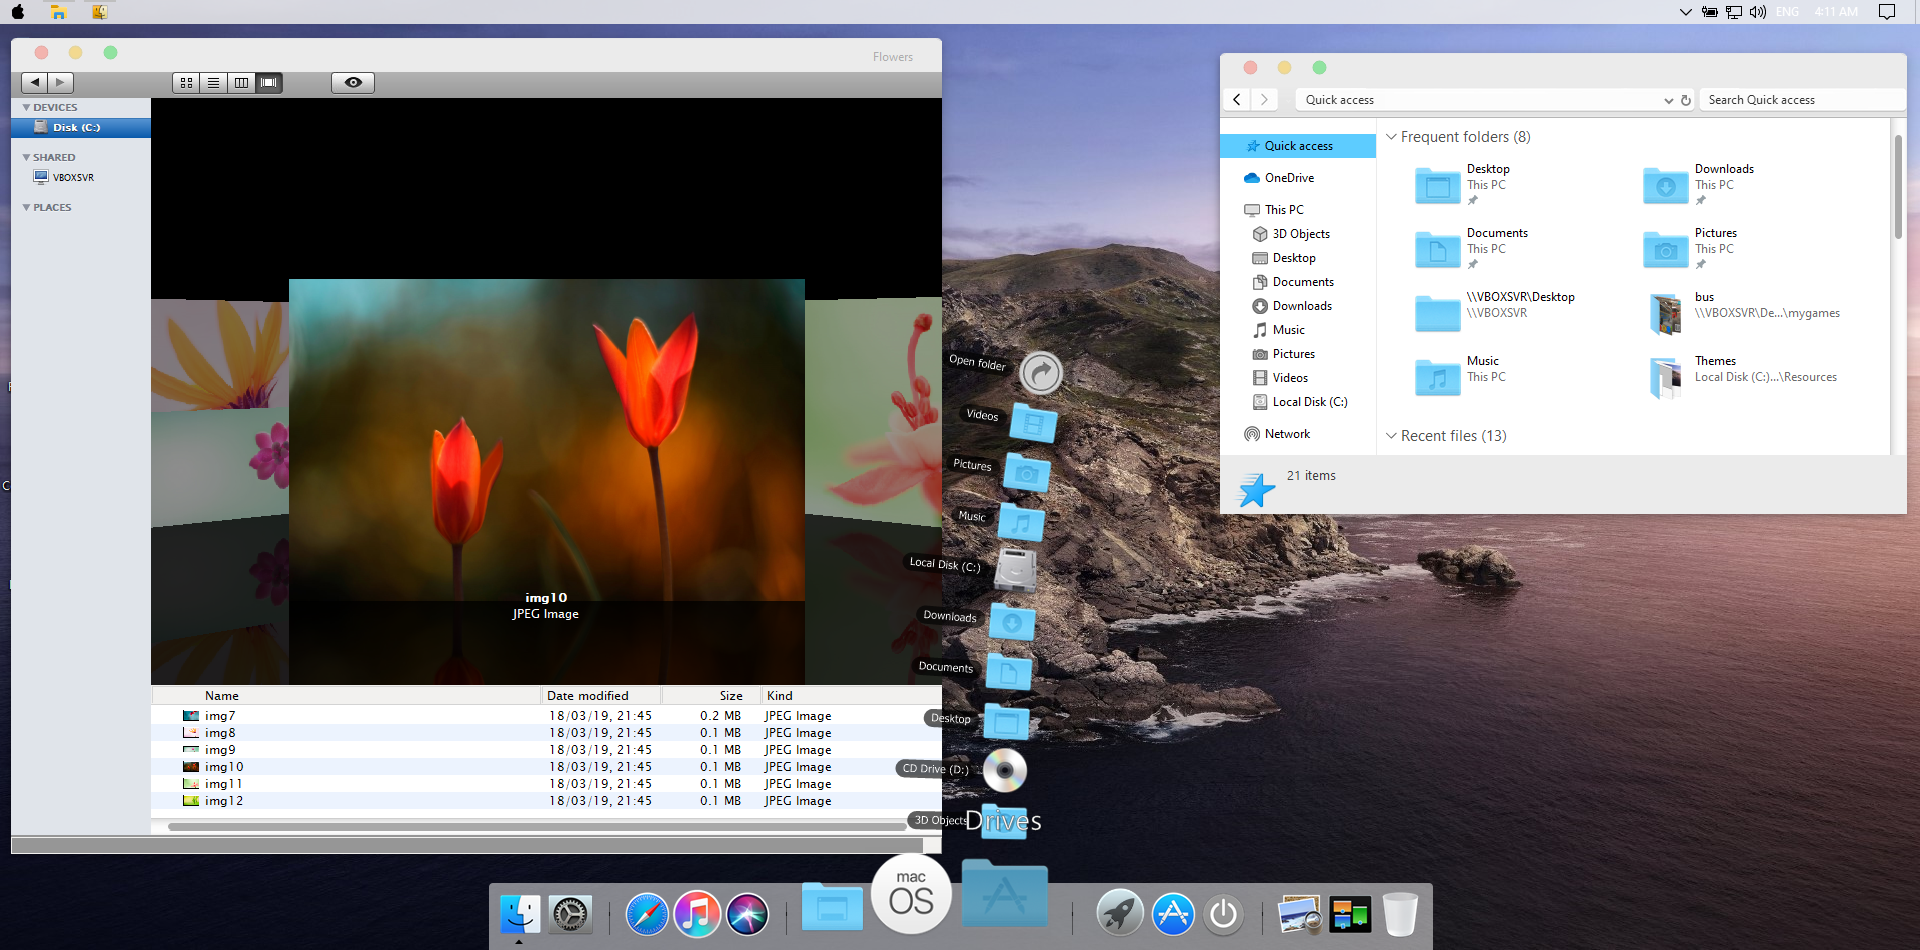Screen dimensions: 1920x950
Task: Switch to column view in Flowers window
Action: click(x=241, y=83)
